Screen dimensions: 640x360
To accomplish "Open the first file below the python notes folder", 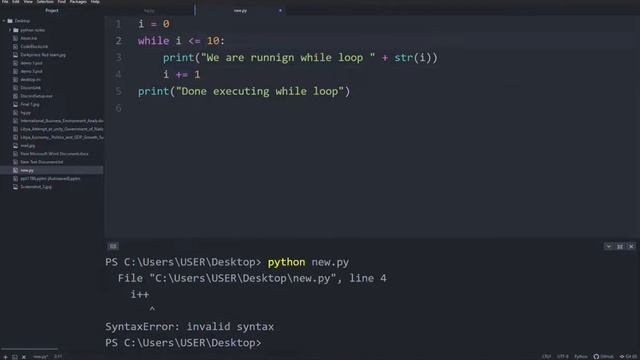I will (29, 38).
